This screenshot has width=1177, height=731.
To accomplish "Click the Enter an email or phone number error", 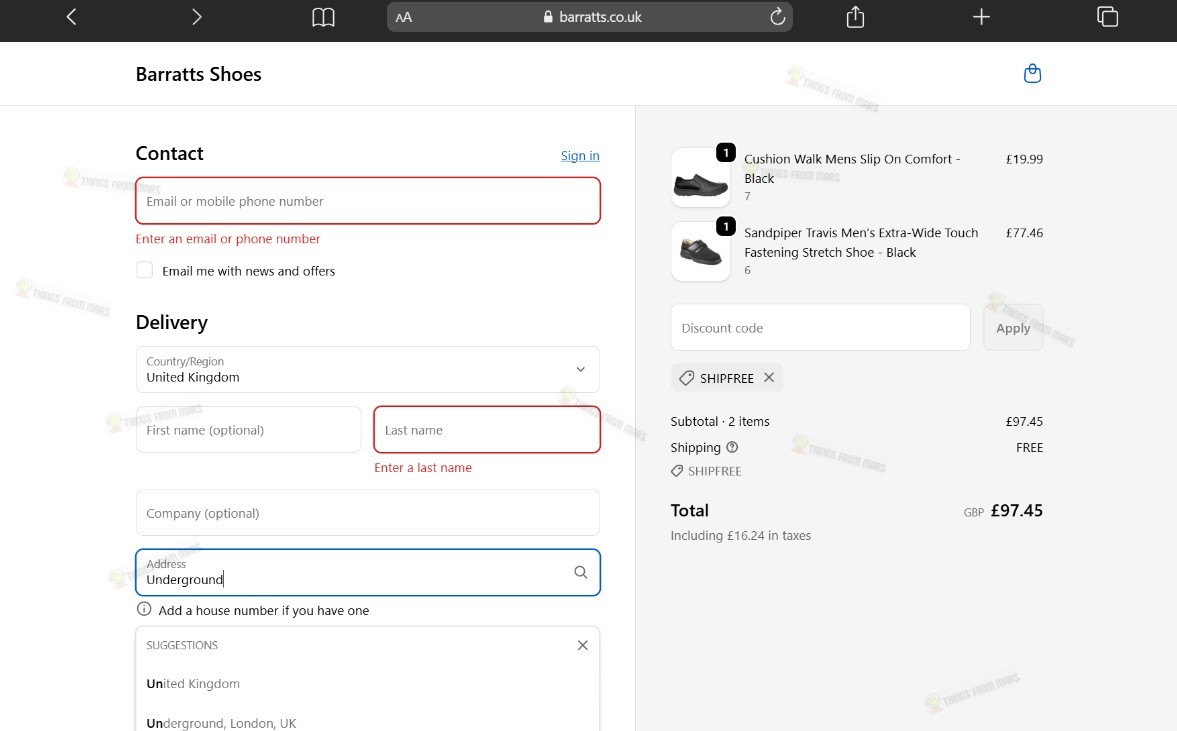I will [x=227, y=239].
